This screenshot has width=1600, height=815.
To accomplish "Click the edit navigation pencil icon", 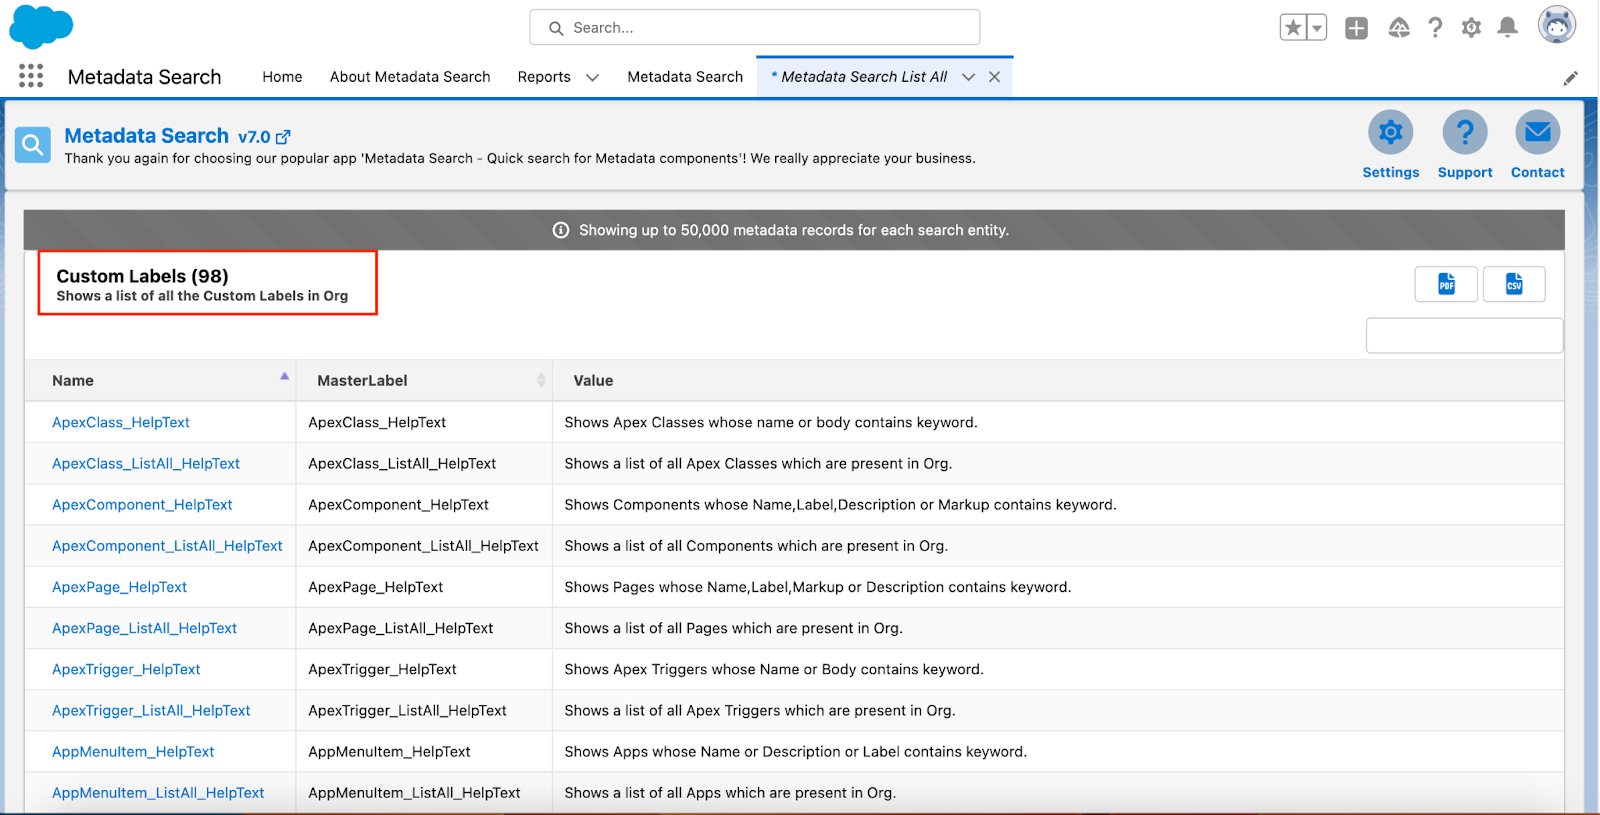I will [1571, 78].
